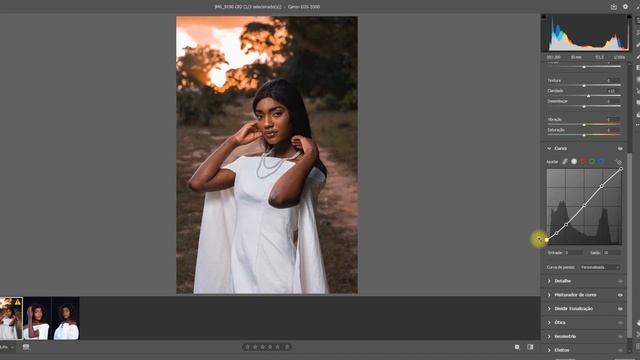This screenshot has height=360, width=640.
Task: Toggle visibility of the Geometria panel
Action: pos(620,337)
